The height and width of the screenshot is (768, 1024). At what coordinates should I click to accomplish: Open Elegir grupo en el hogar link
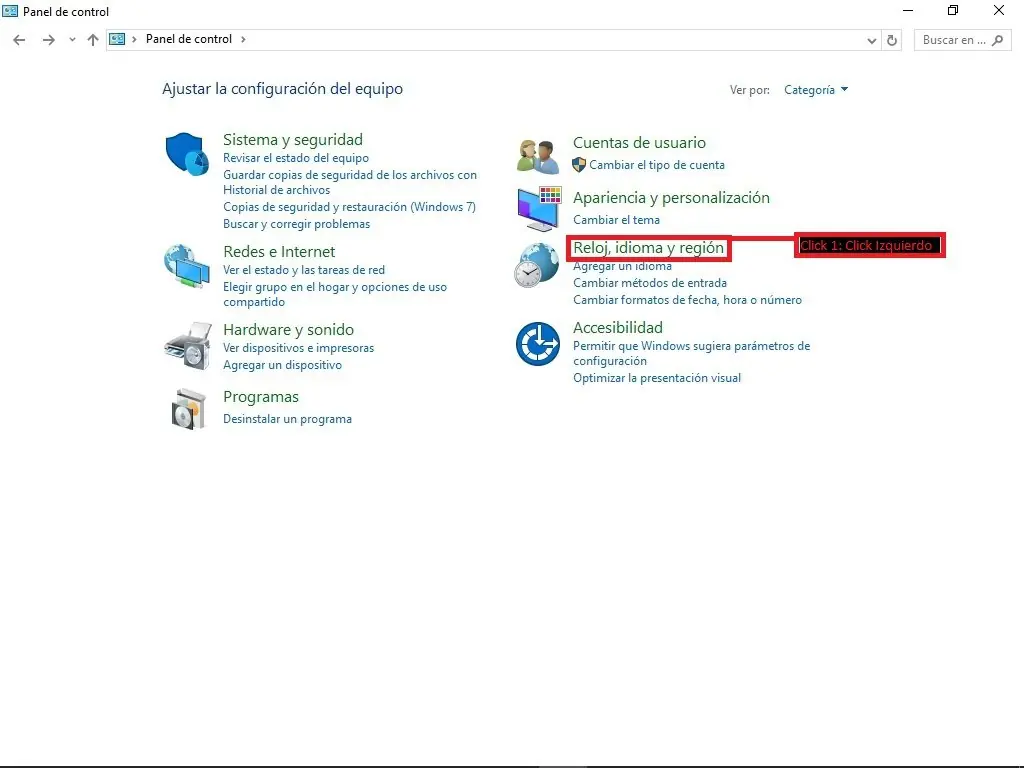pos(335,295)
